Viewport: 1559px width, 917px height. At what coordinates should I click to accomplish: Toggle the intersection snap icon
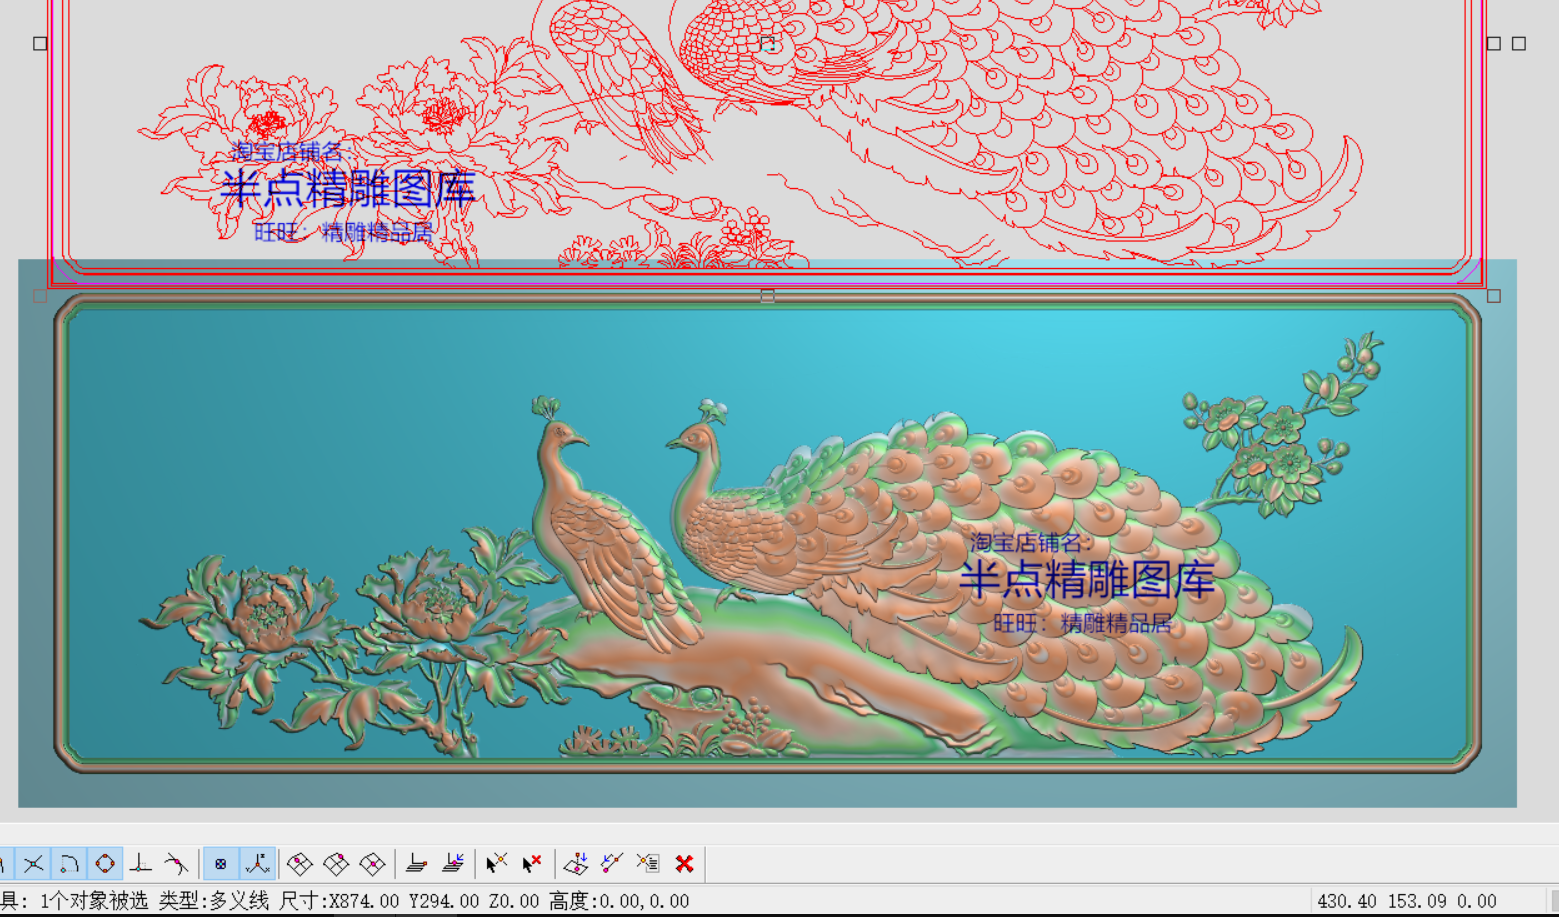(33, 863)
